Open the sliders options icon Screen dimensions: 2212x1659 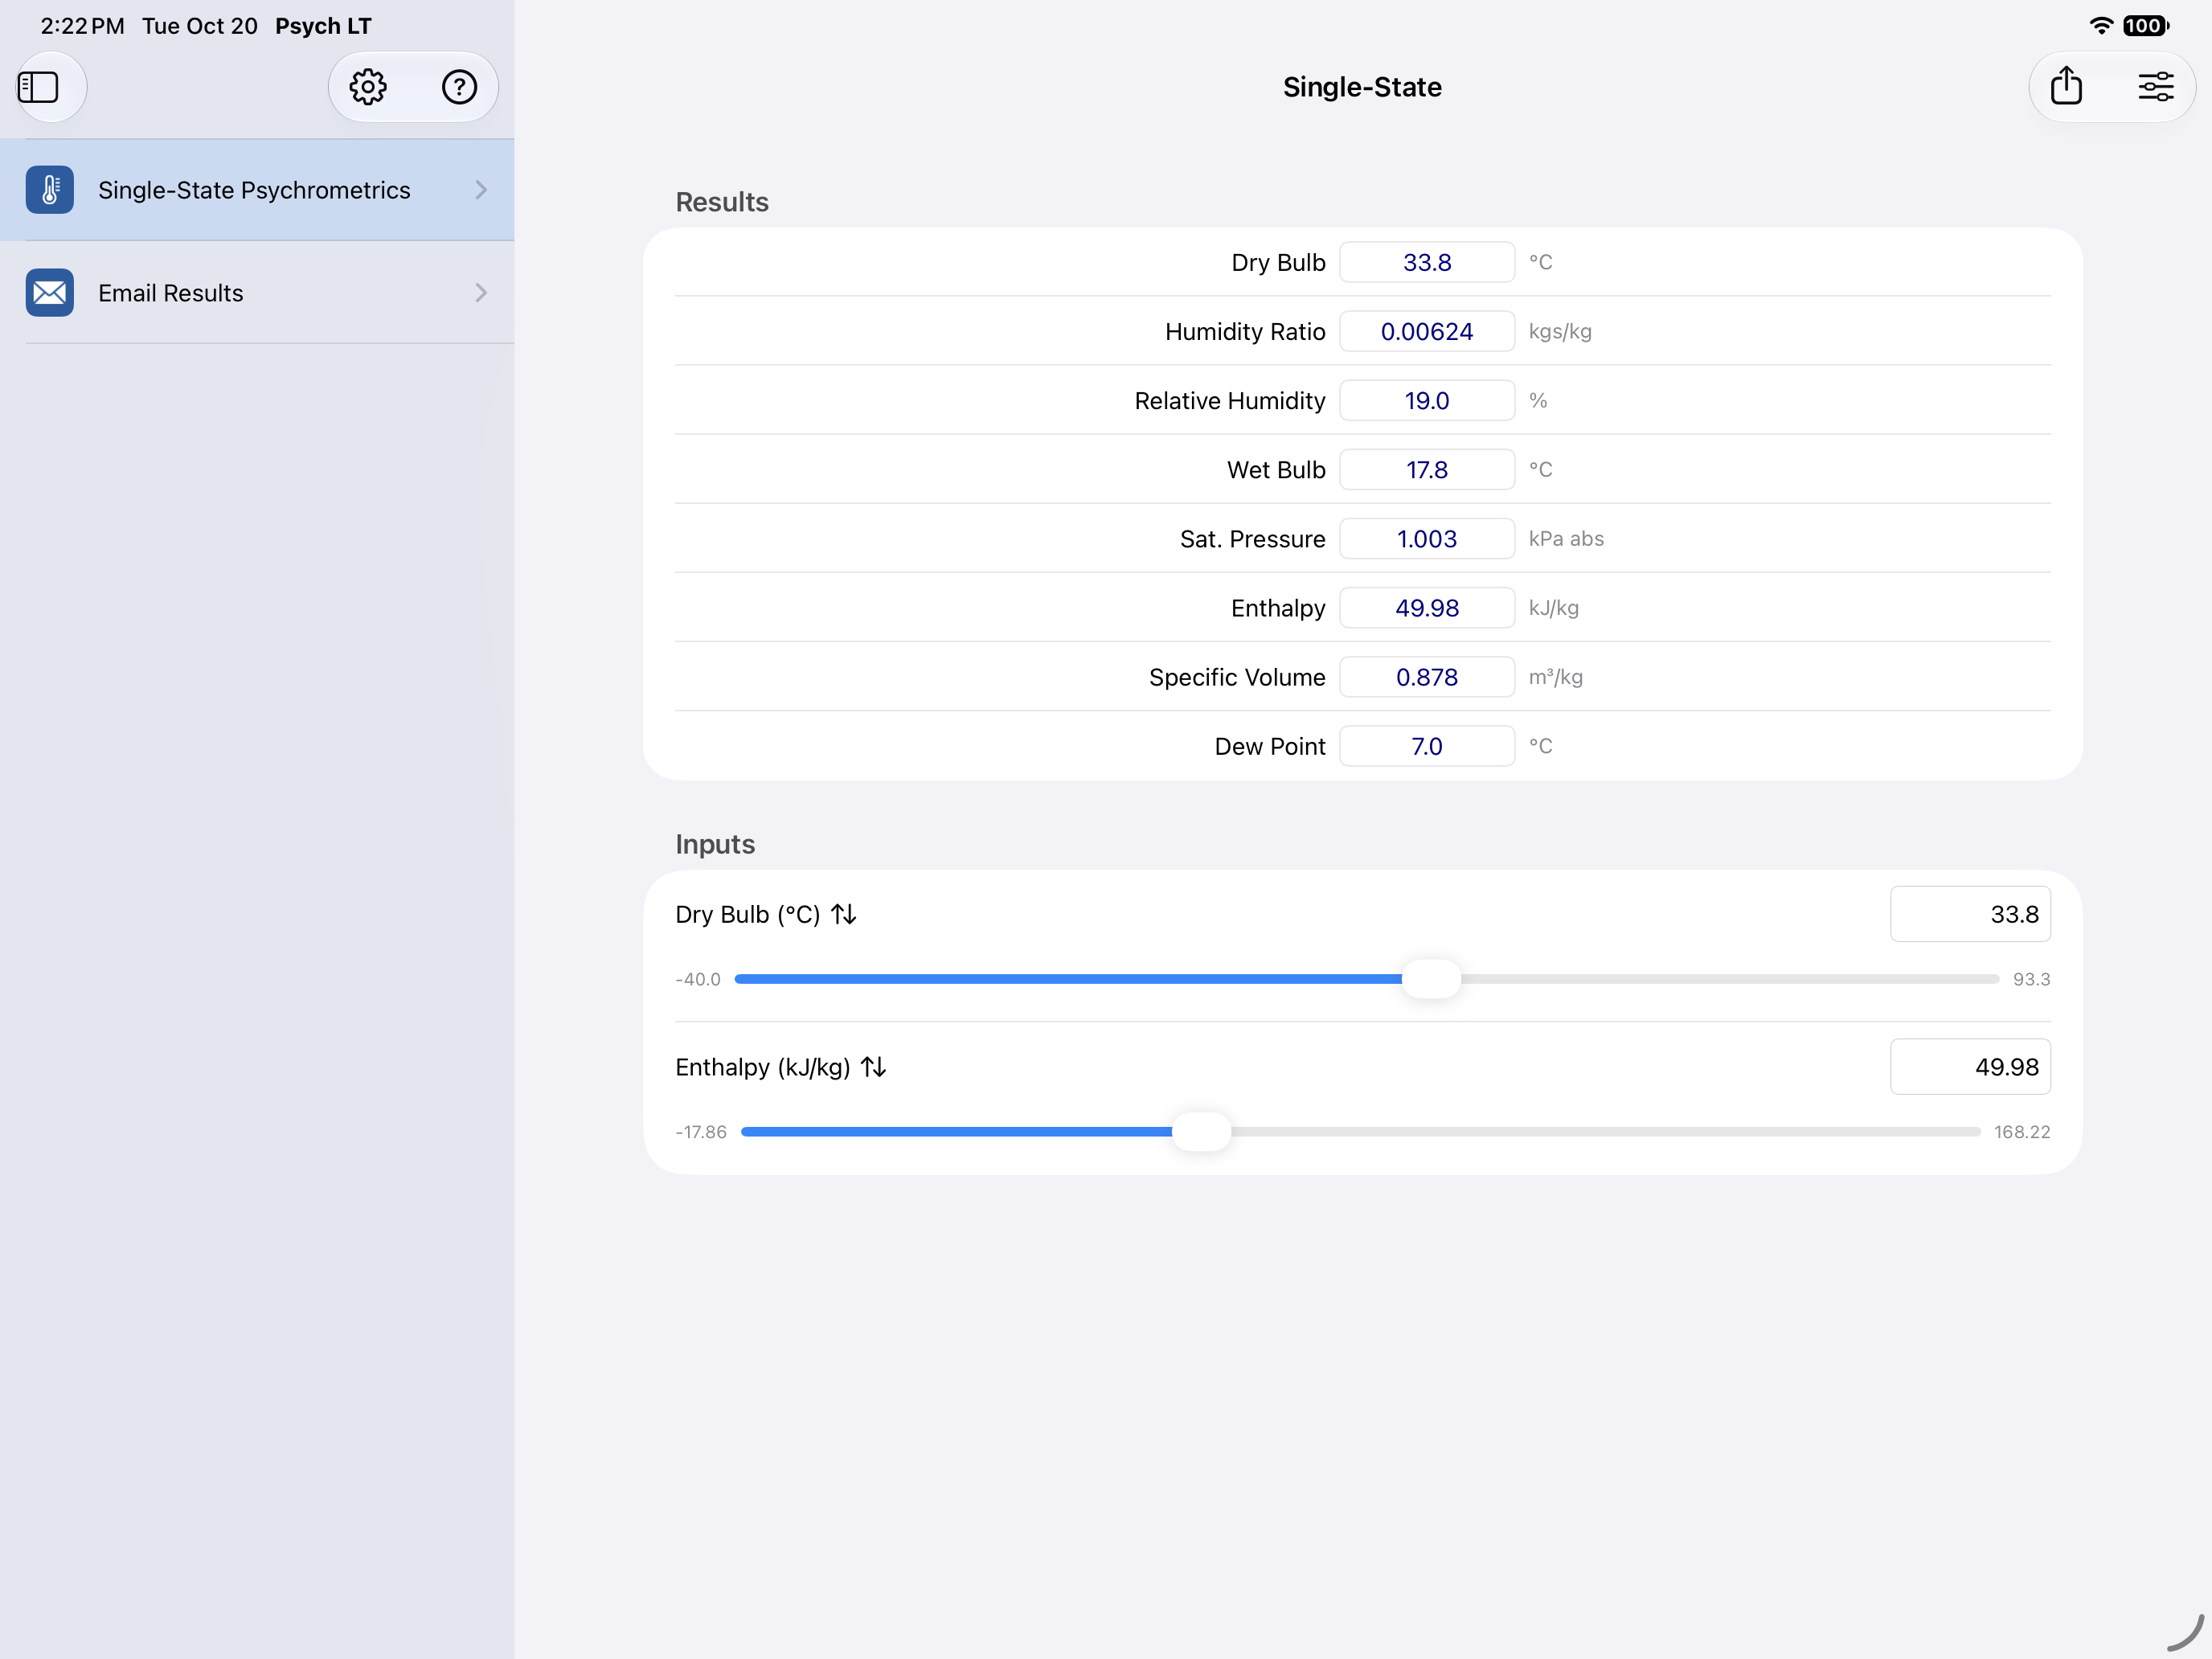[2156, 87]
